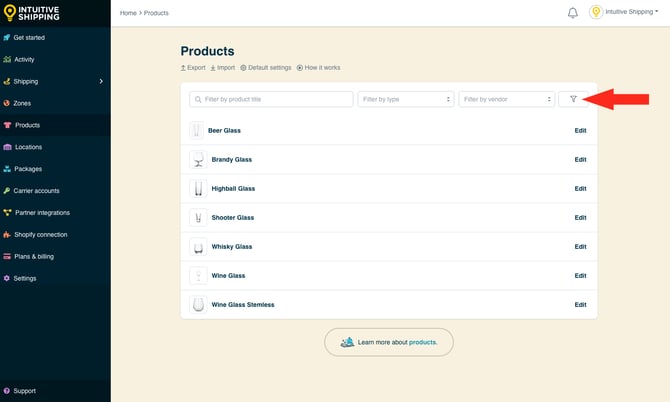Viewport: 670px width, 402px height.
Task: Click the Zones icon in sidebar
Action: 7,103
